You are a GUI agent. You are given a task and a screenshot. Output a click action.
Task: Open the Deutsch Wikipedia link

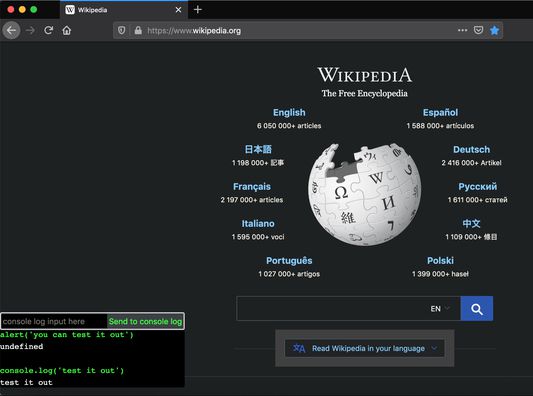point(471,150)
